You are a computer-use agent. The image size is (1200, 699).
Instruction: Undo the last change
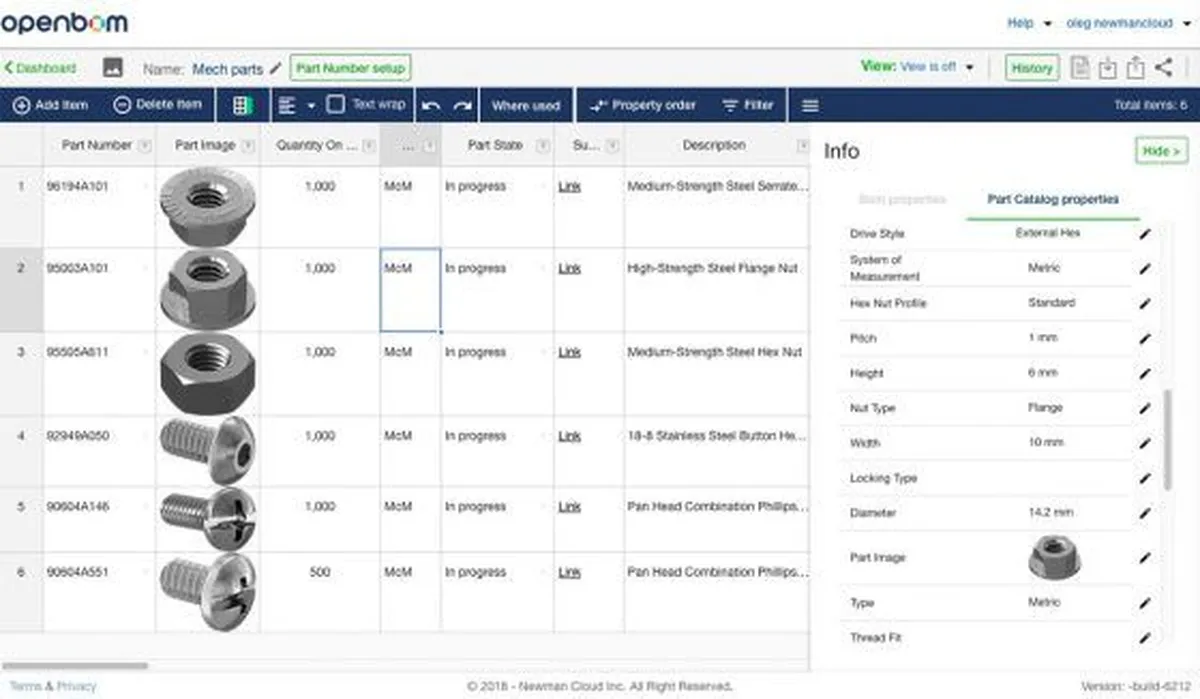coord(431,106)
